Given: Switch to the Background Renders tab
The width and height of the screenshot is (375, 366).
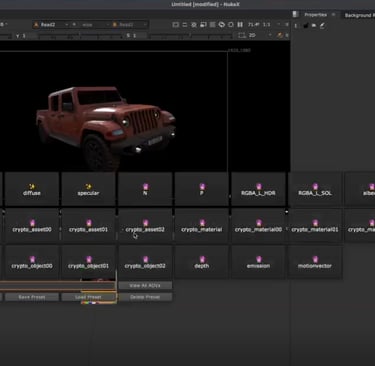Looking at the screenshot, I should point(359,15).
